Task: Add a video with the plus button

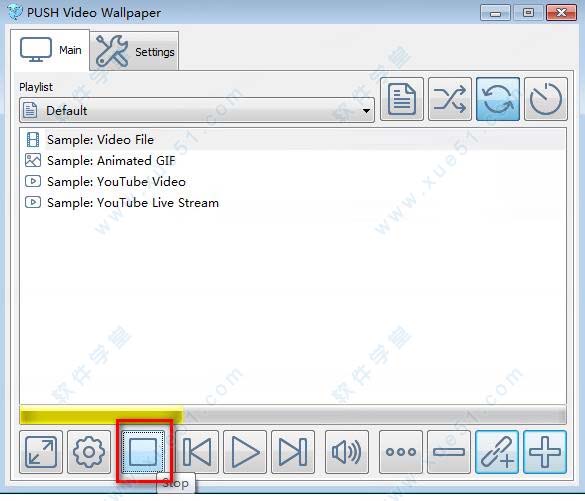Action: point(545,452)
